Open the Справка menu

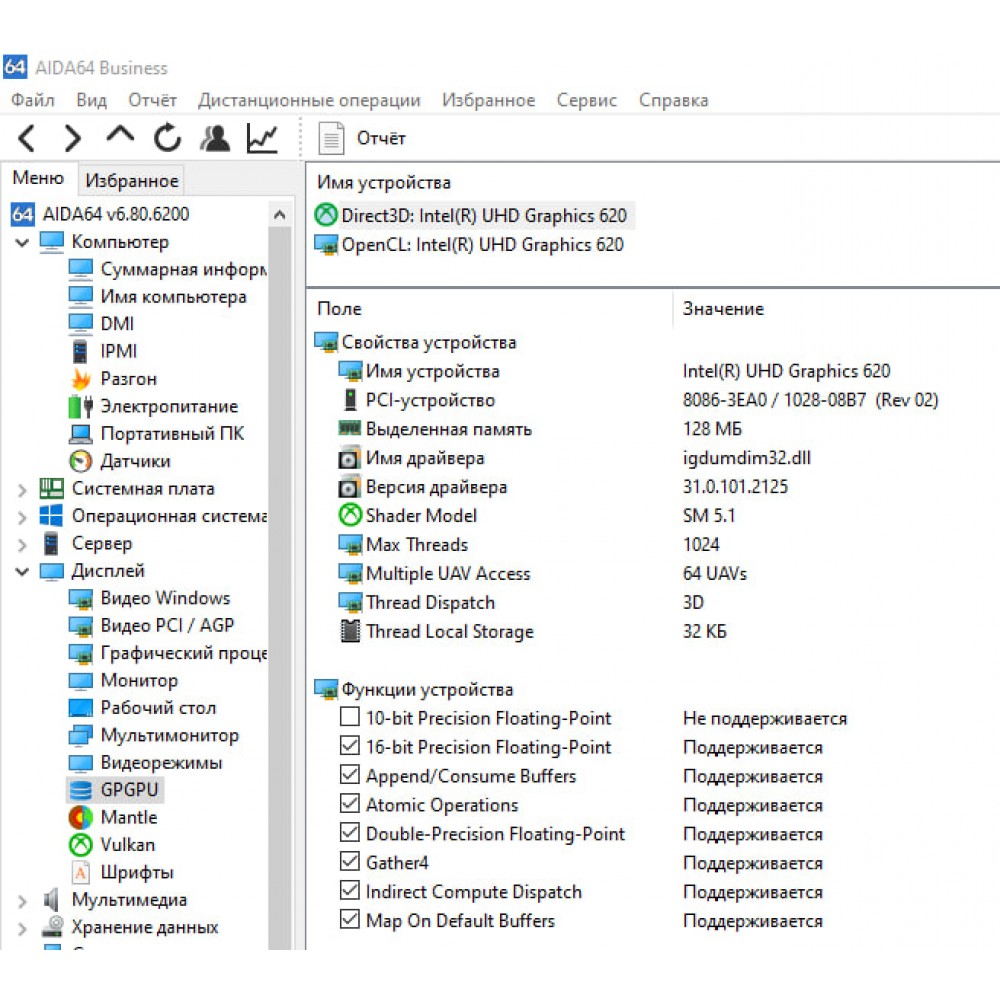(673, 100)
